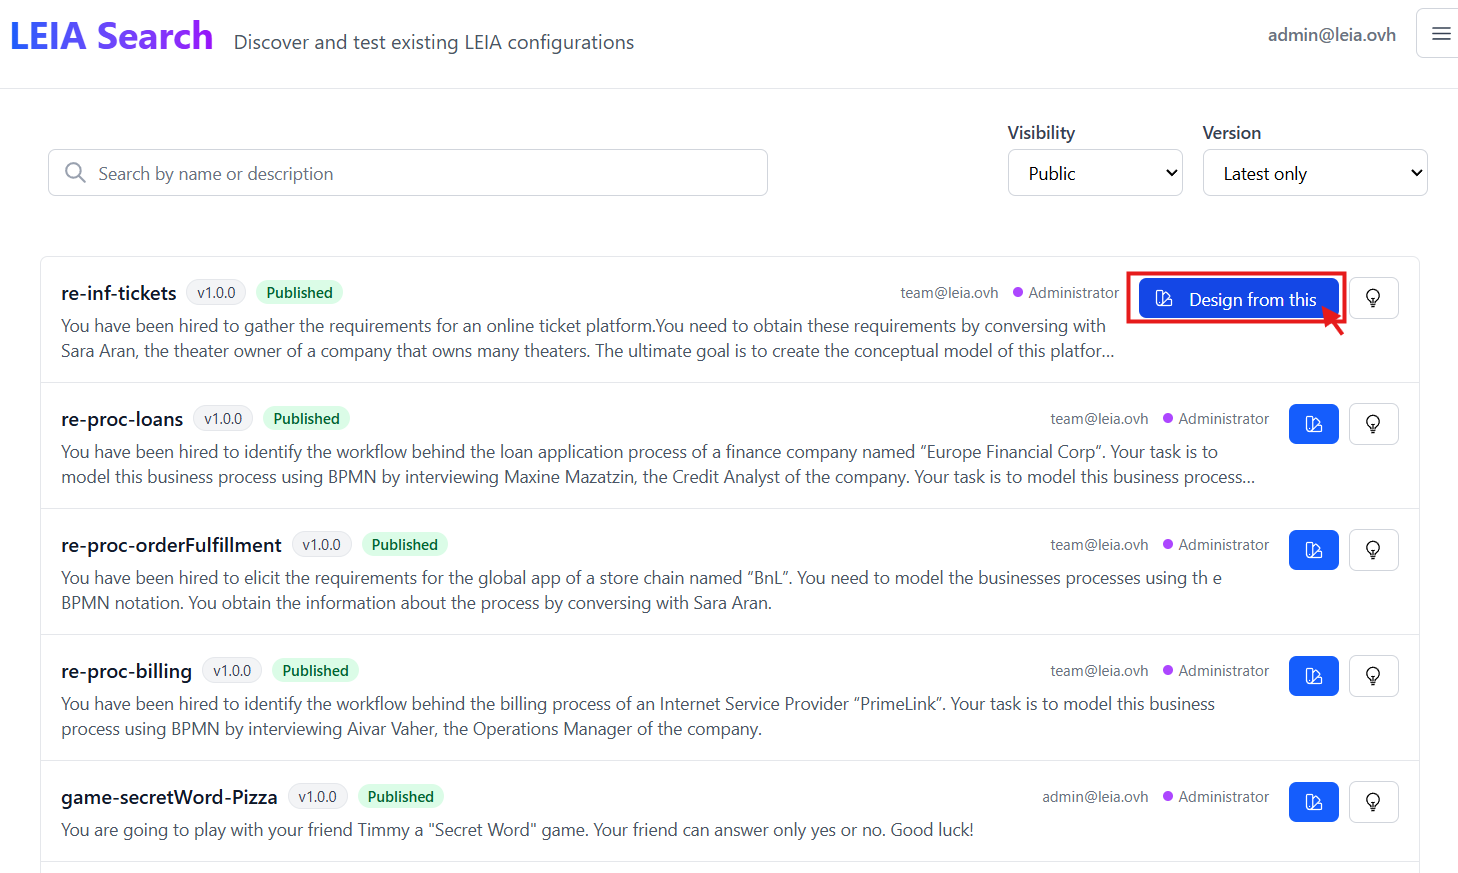Image resolution: width=1458 pixels, height=873 pixels.
Task: Open the re-inf-tickets entry title
Action: coord(119,293)
